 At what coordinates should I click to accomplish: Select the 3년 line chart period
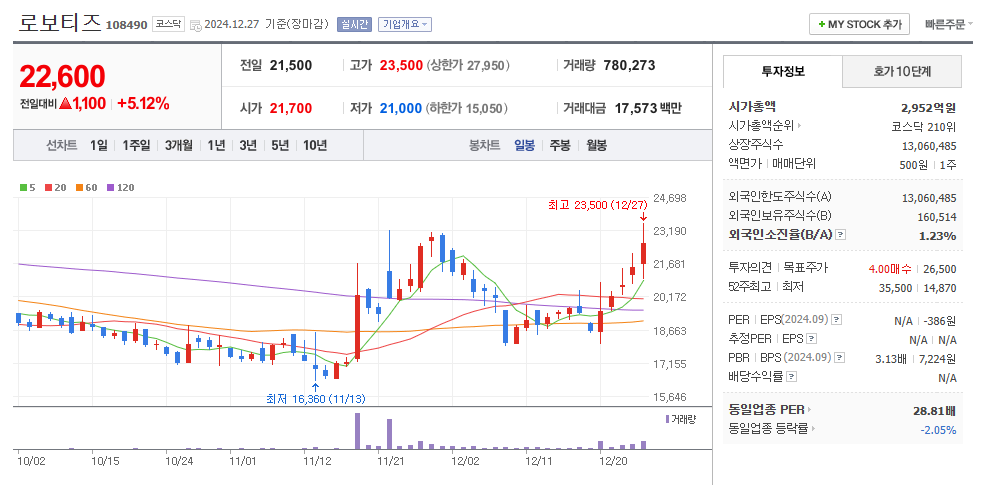[248, 145]
